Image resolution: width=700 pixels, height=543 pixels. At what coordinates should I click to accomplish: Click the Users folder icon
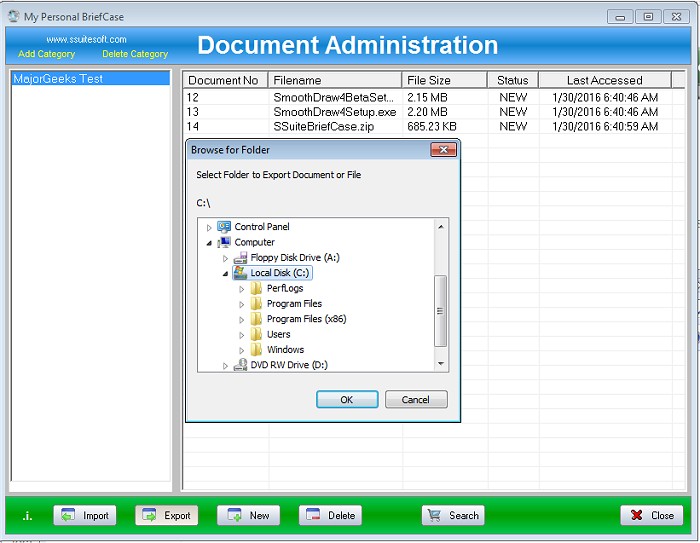[256, 334]
